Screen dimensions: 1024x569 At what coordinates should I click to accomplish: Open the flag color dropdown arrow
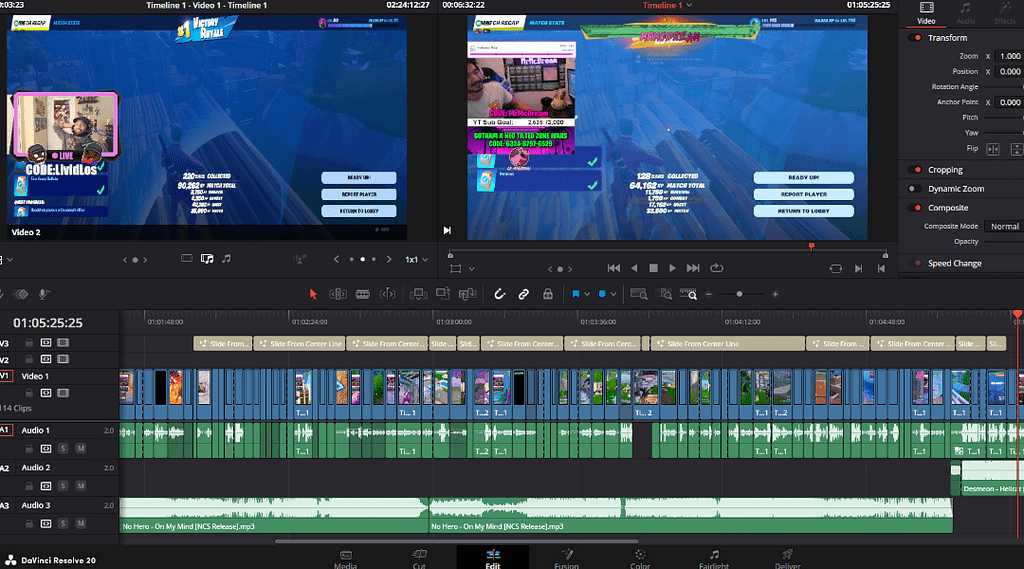pos(589,294)
